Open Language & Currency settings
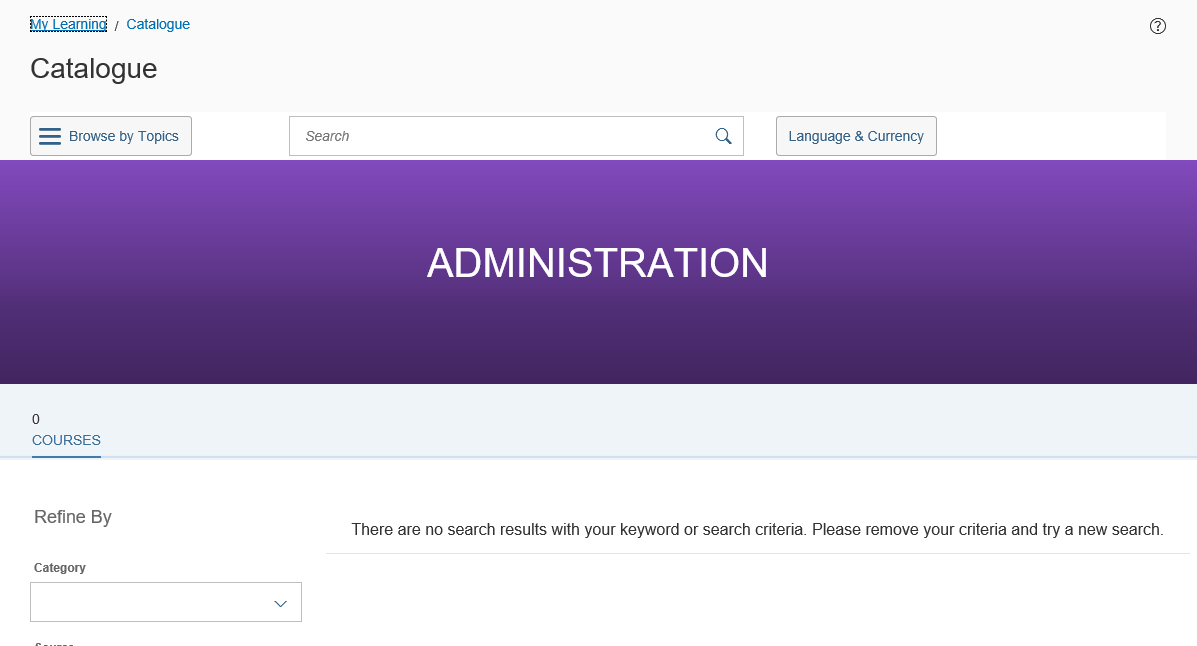 (856, 136)
